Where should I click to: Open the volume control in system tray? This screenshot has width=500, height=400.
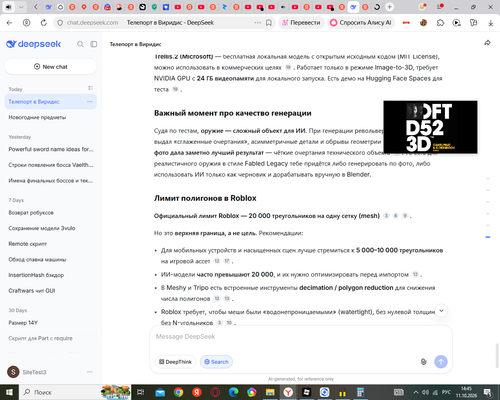point(425,392)
